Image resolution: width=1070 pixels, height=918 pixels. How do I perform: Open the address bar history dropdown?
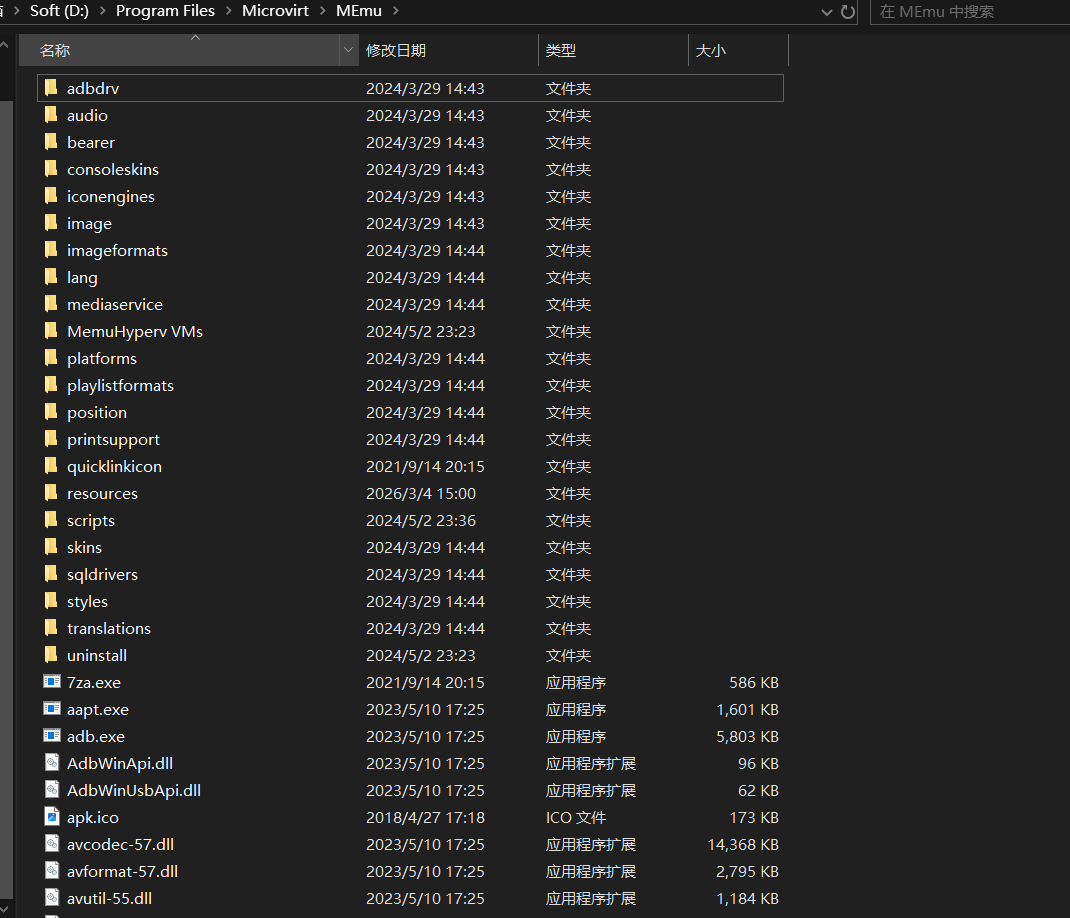coord(826,12)
